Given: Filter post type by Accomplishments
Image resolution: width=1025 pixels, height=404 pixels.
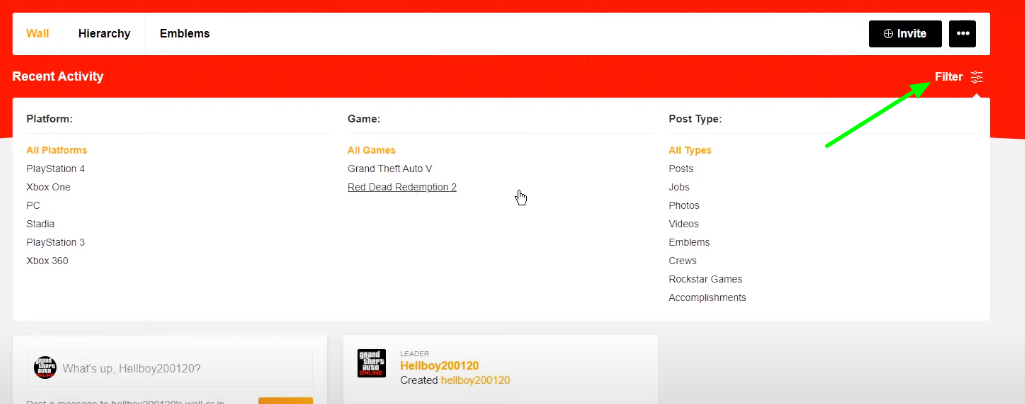Looking at the screenshot, I should point(707,297).
